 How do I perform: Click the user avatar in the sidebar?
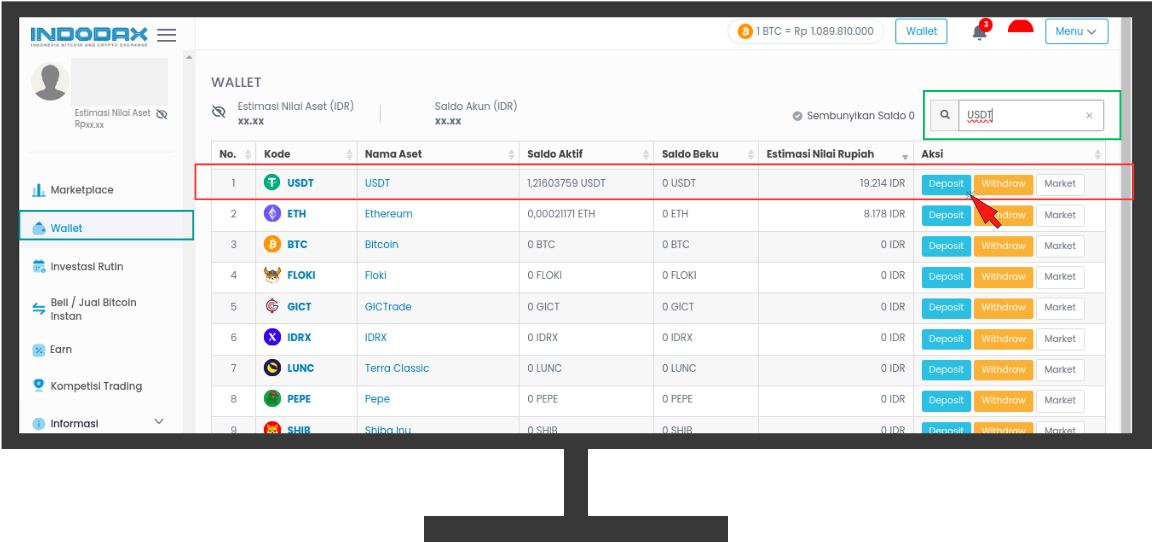pos(50,82)
